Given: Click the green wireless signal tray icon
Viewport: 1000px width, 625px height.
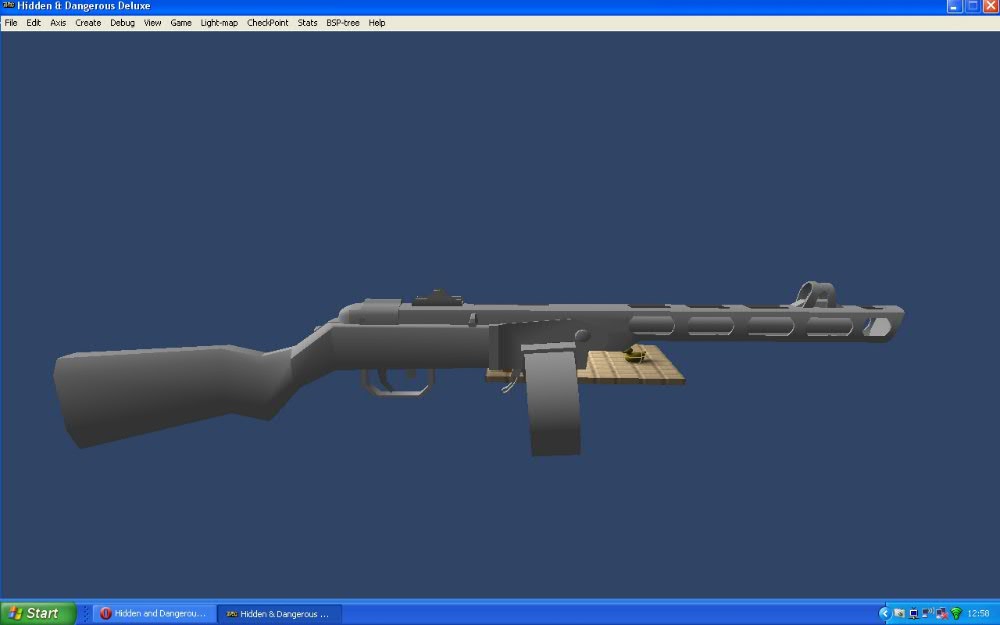Looking at the screenshot, I should (956, 613).
